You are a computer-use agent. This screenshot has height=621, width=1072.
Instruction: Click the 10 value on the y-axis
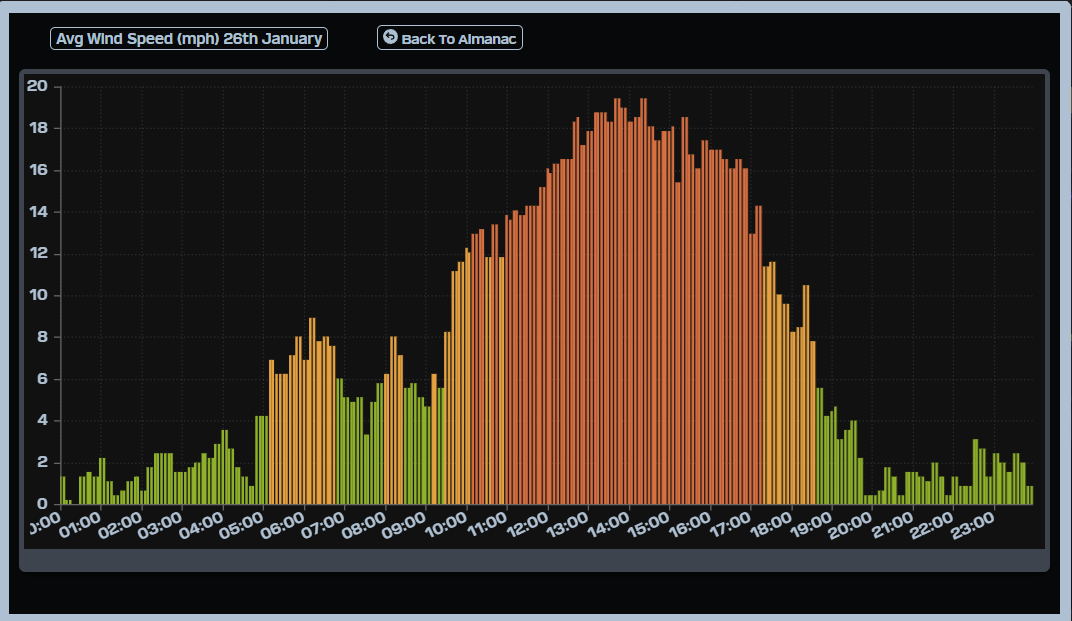(38, 295)
